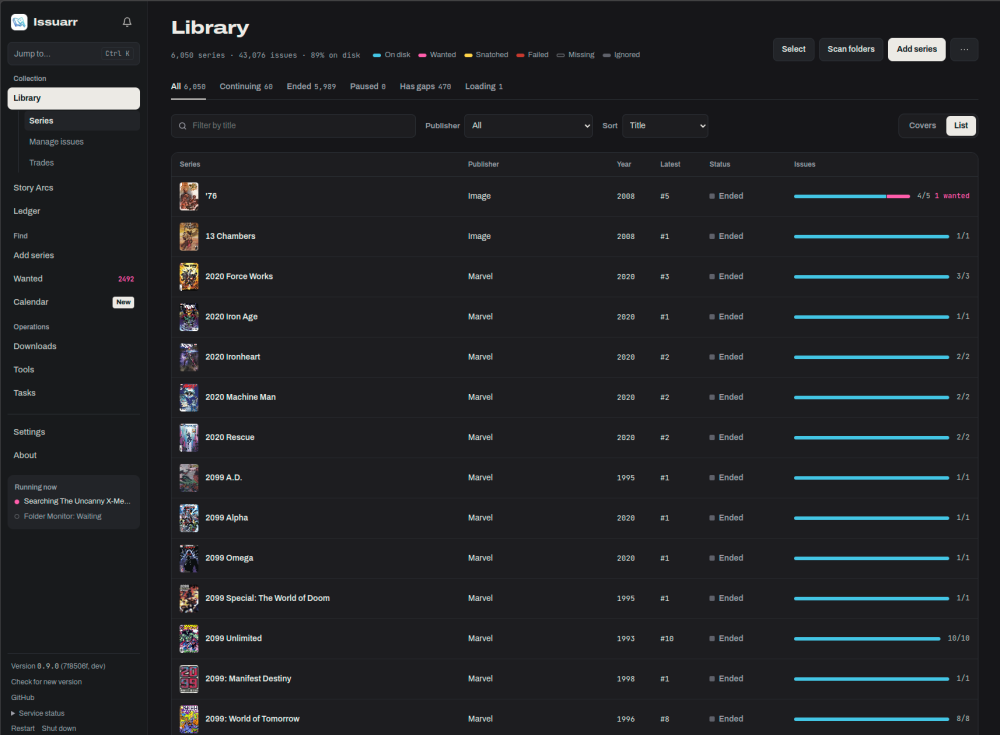The image size is (1000, 735).
Task: Click the 2099: Manifest Destiny cover image
Action: pyautogui.click(x=189, y=679)
